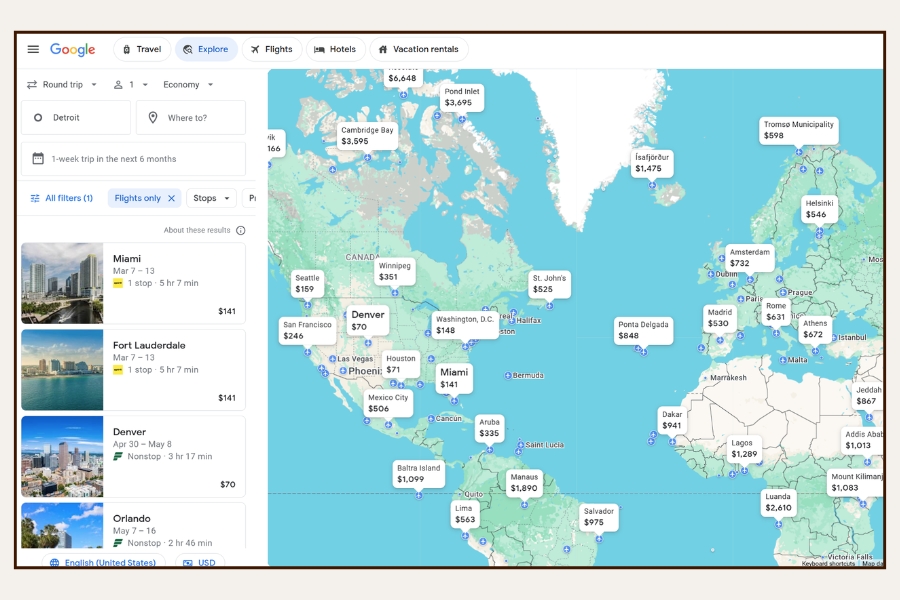The width and height of the screenshot is (900, 600).
Task: Click the Baltra Island $1,099 label
Action: 418,474
